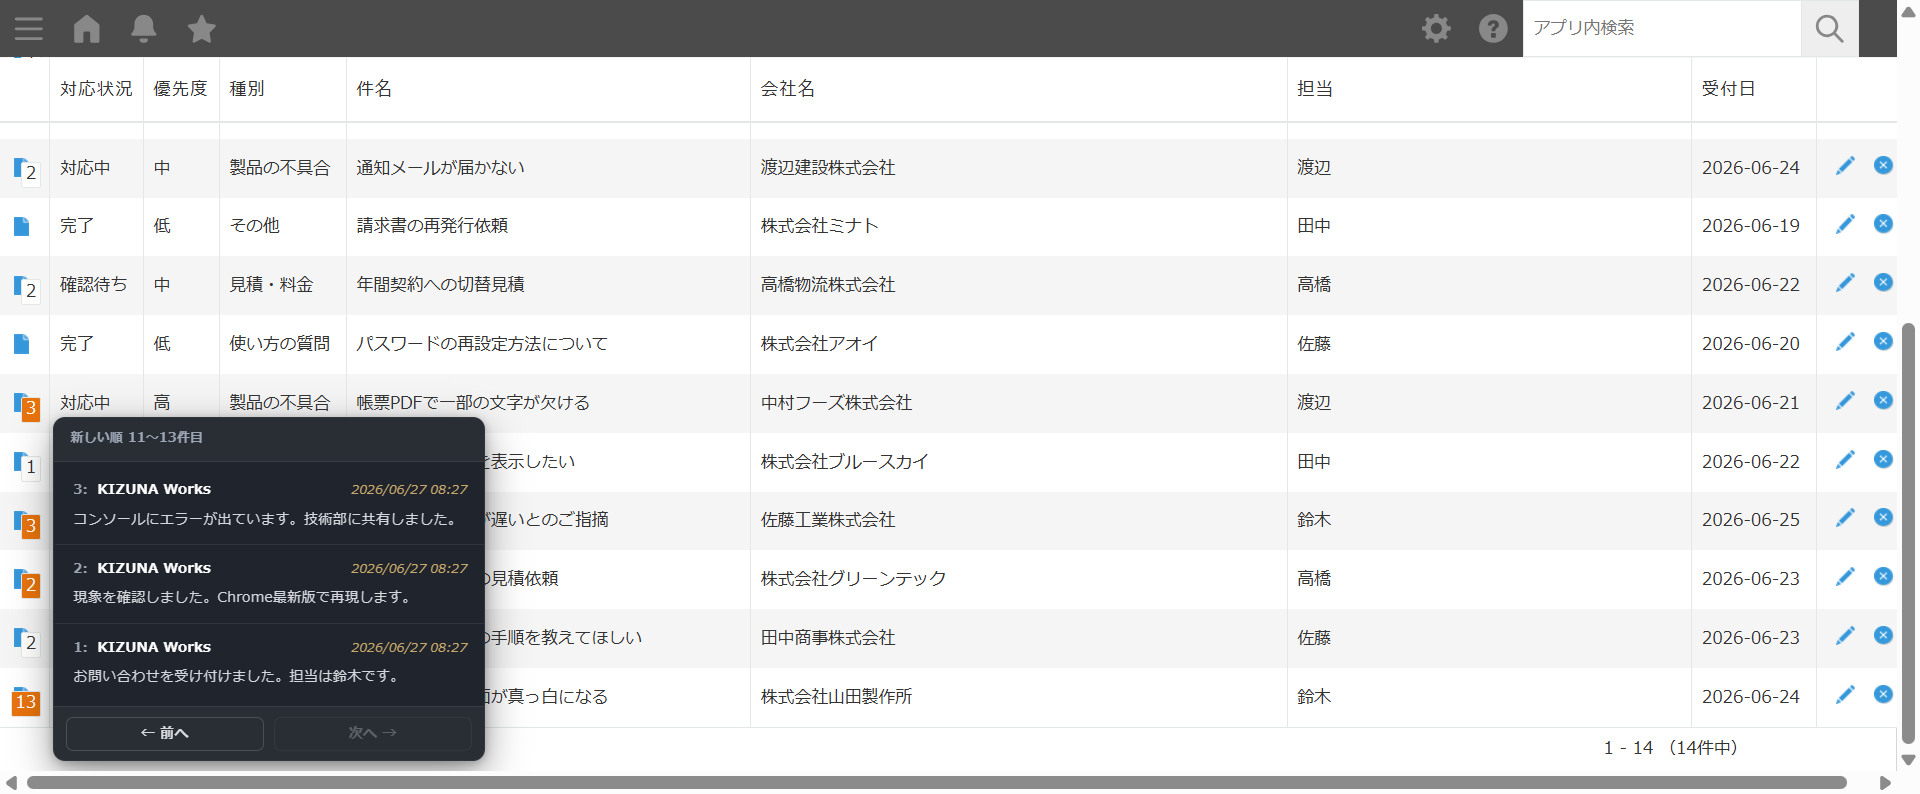Click the horizontal scrollbar left arrow
Screen dimensions: 1920x794
tap(11, 783)
